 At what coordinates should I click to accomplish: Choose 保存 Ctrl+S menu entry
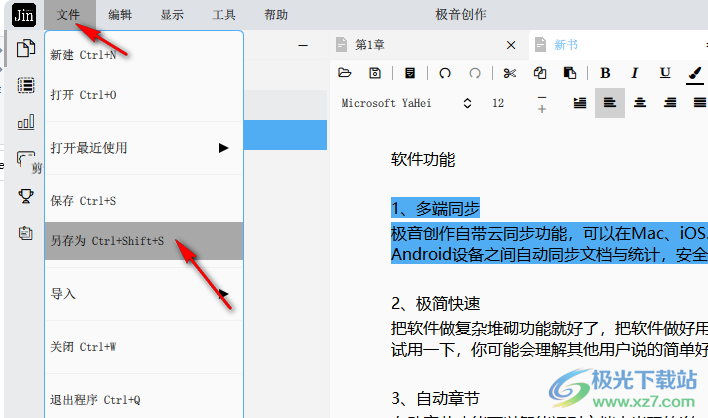pyautogui.click(x=144, y=200)
